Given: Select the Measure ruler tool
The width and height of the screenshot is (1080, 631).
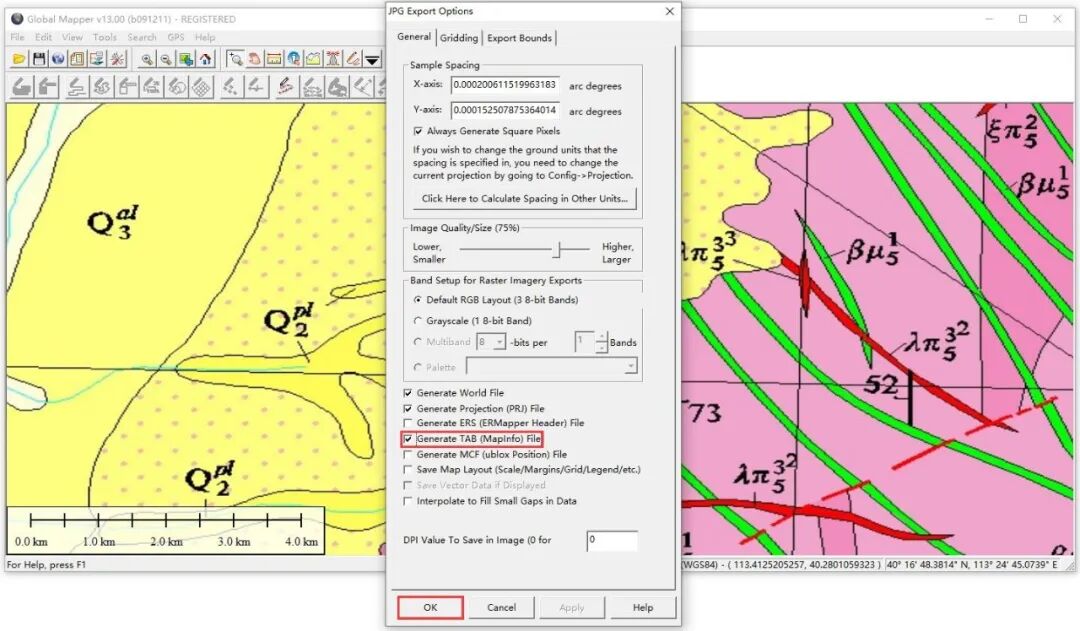Looking at the screenshot, I should 274,59.
